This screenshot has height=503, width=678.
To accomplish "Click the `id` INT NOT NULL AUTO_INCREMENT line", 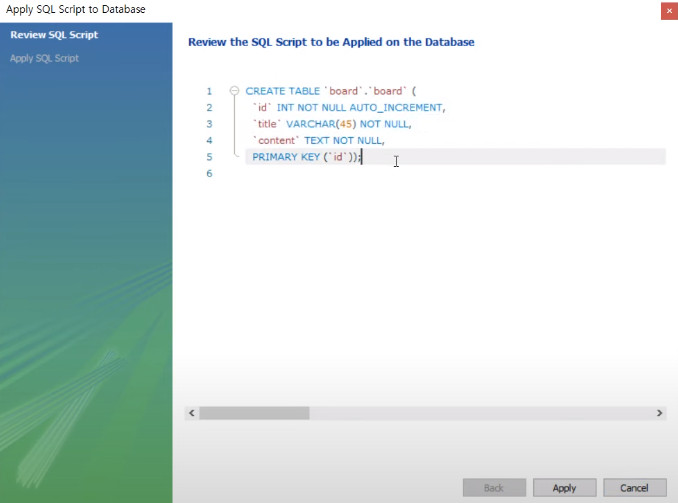I will [349, 107].
